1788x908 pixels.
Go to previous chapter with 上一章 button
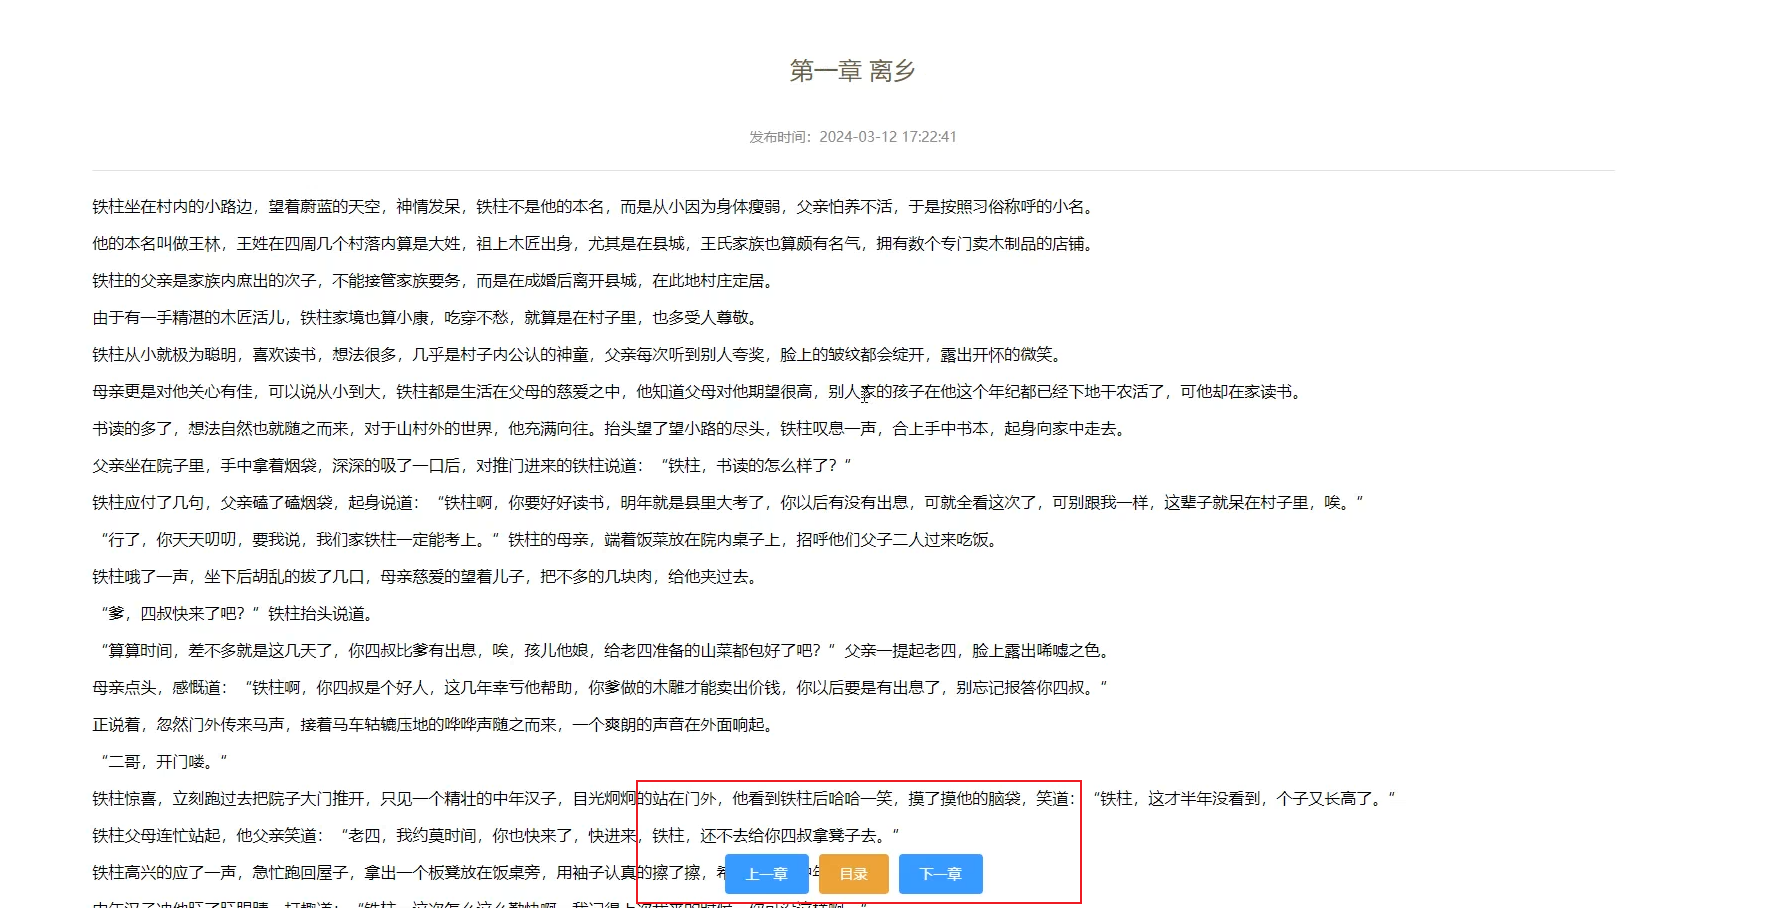coord(766,874)
